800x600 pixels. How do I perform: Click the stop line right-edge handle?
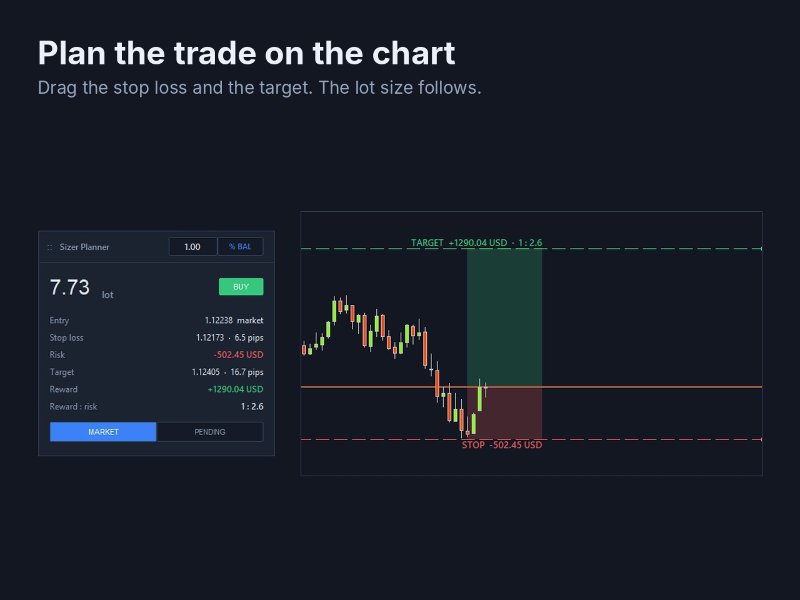click(x=762, y=439)
